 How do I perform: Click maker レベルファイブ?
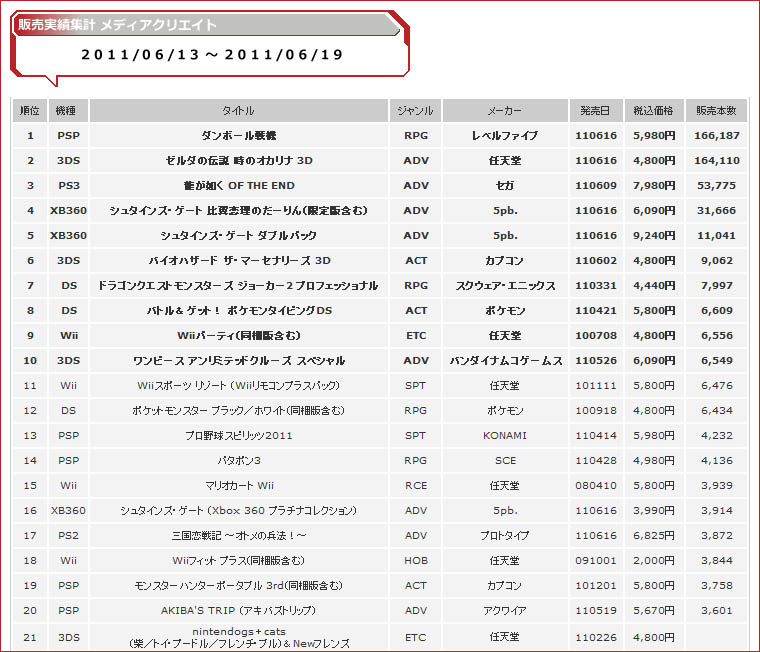[505, 136]
